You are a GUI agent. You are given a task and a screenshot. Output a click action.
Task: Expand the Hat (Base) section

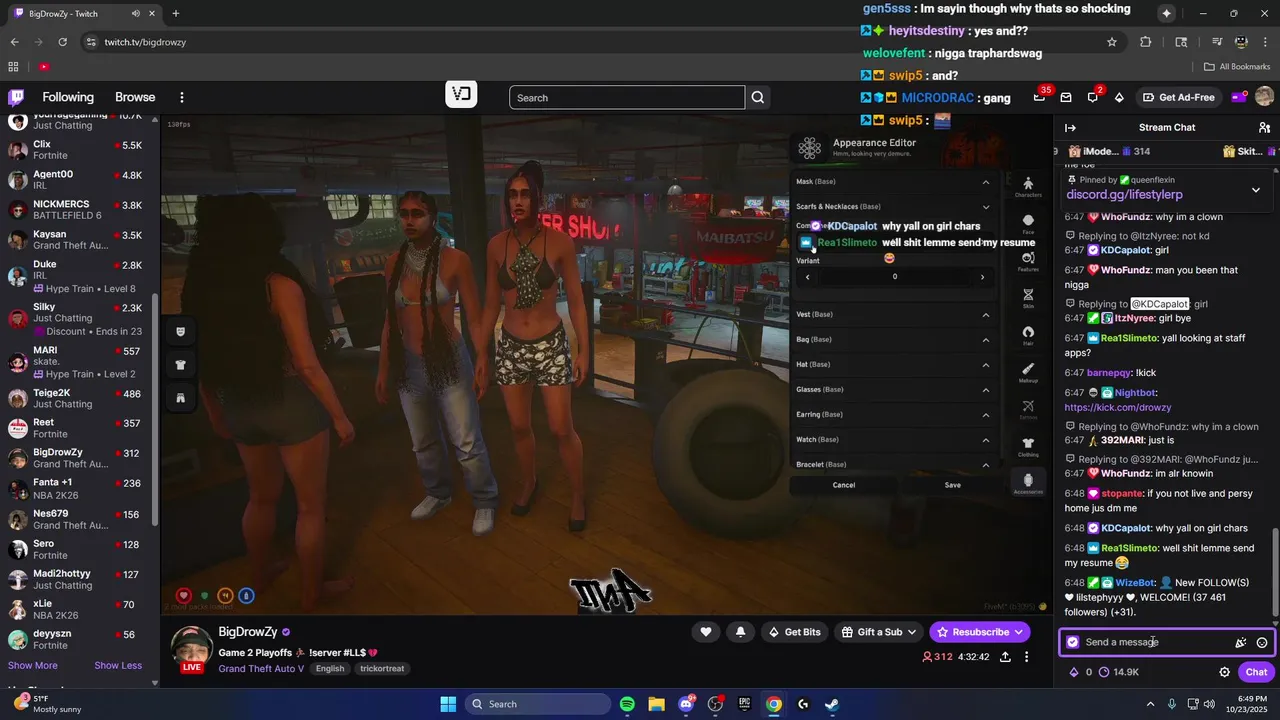892,364
